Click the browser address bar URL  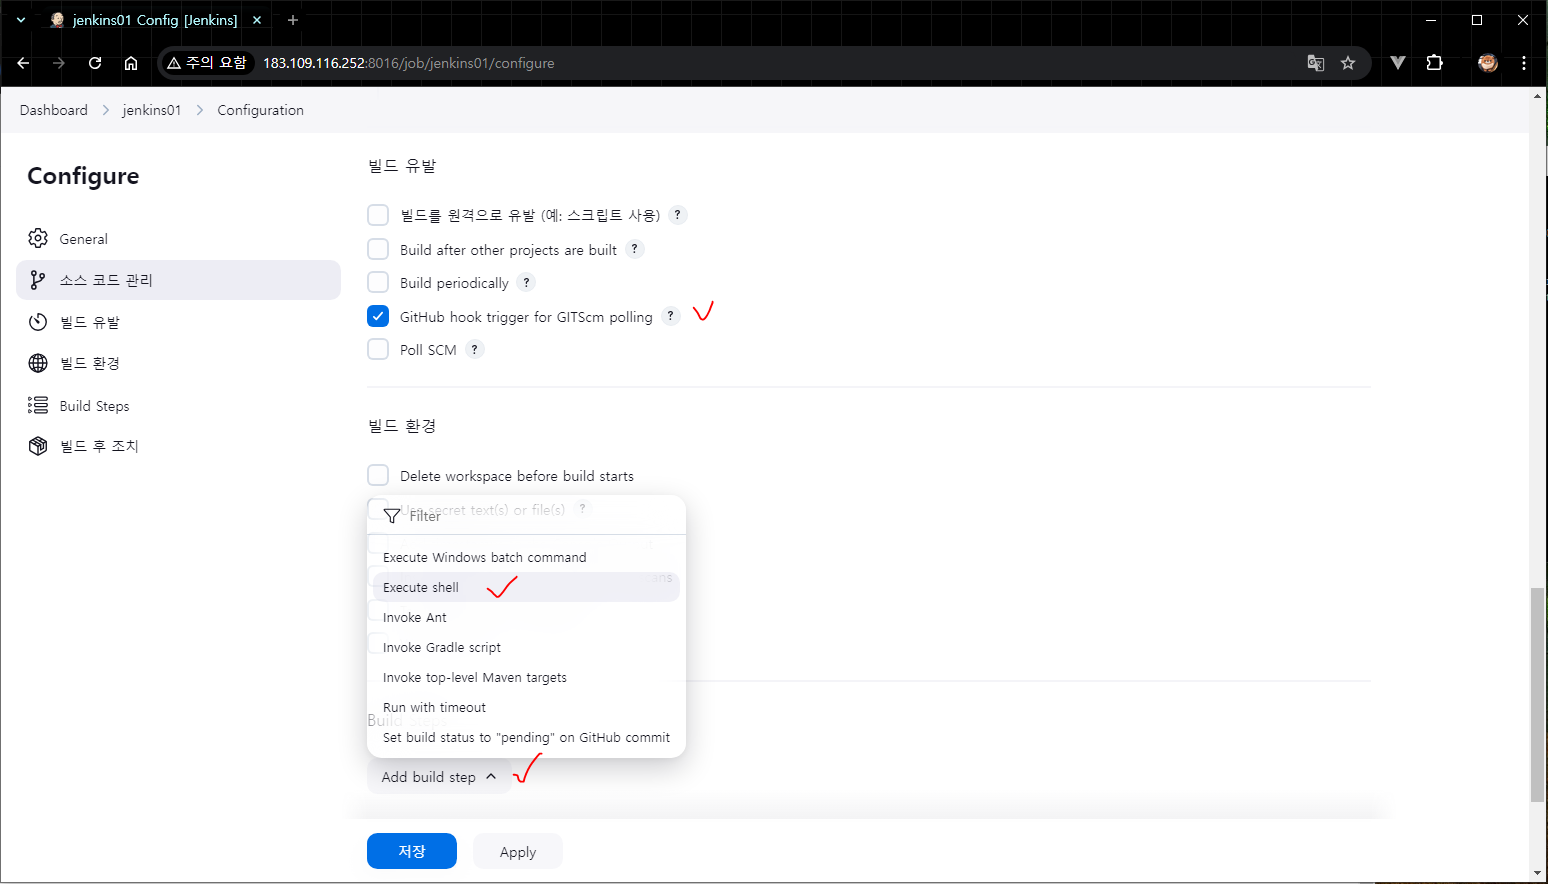click(408, 63)
